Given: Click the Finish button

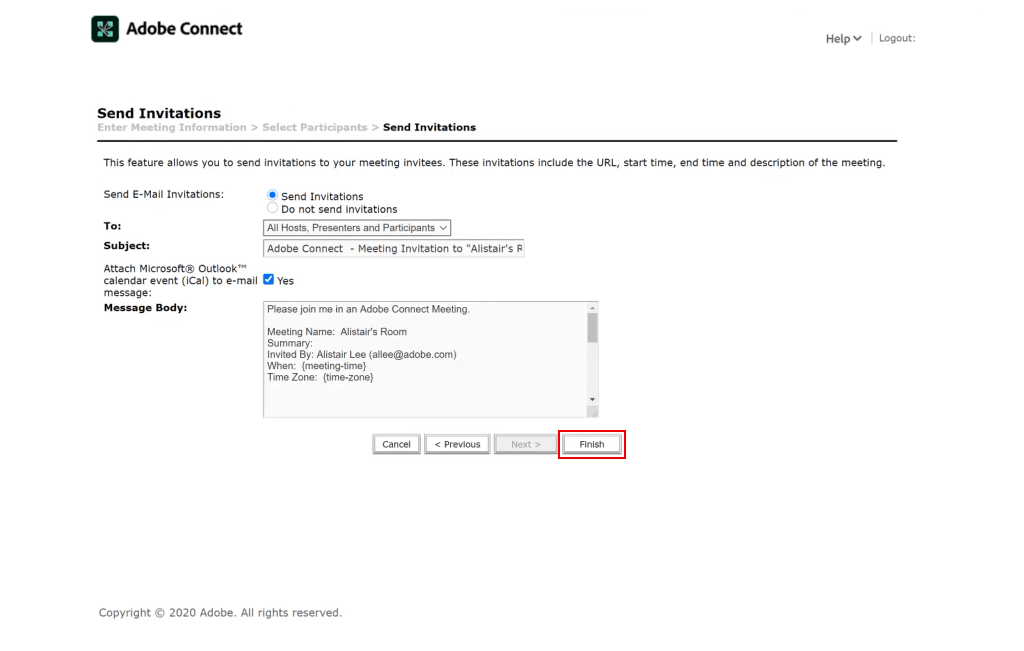Looking at the screenshot, I should point(592,444).
